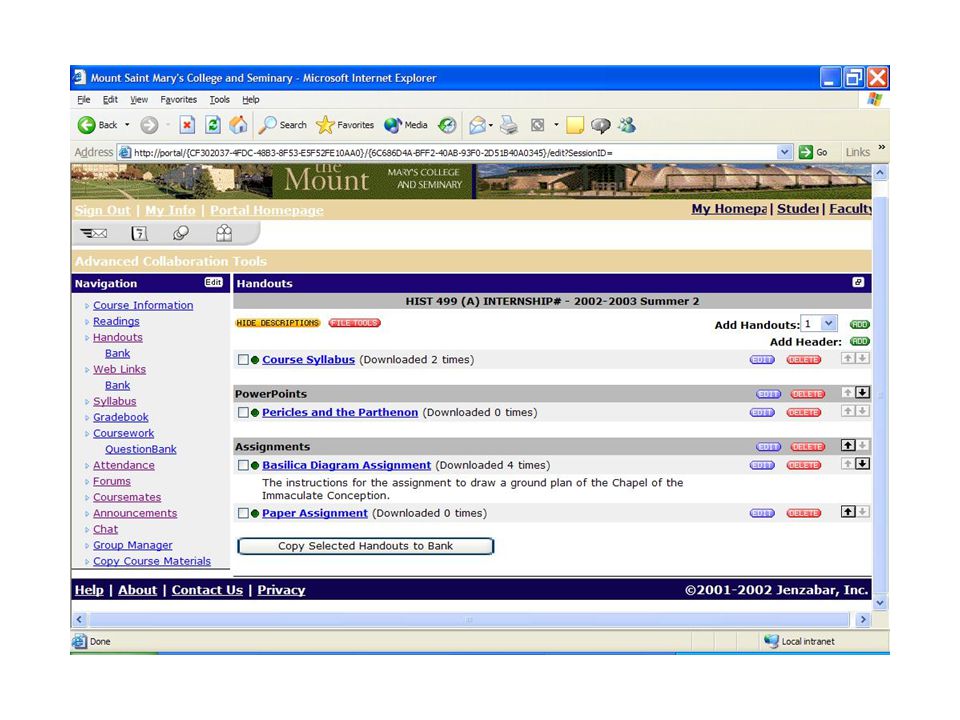The height and width of the screenshot is (720, 960).
Task: Open the Back button history dropdown
Action: click(x=127, y=125)
